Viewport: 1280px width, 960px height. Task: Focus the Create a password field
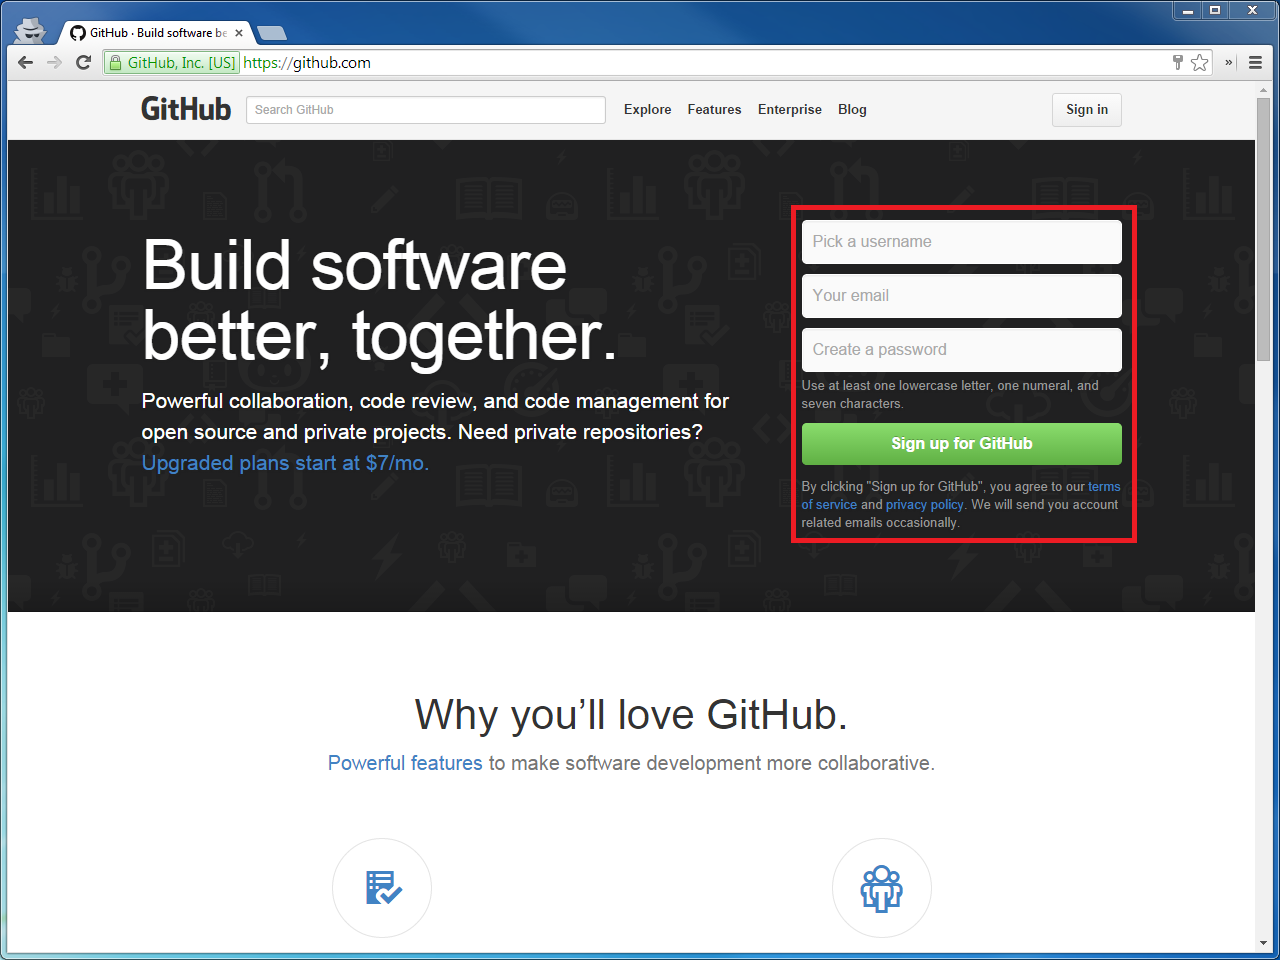click(962, 350)
